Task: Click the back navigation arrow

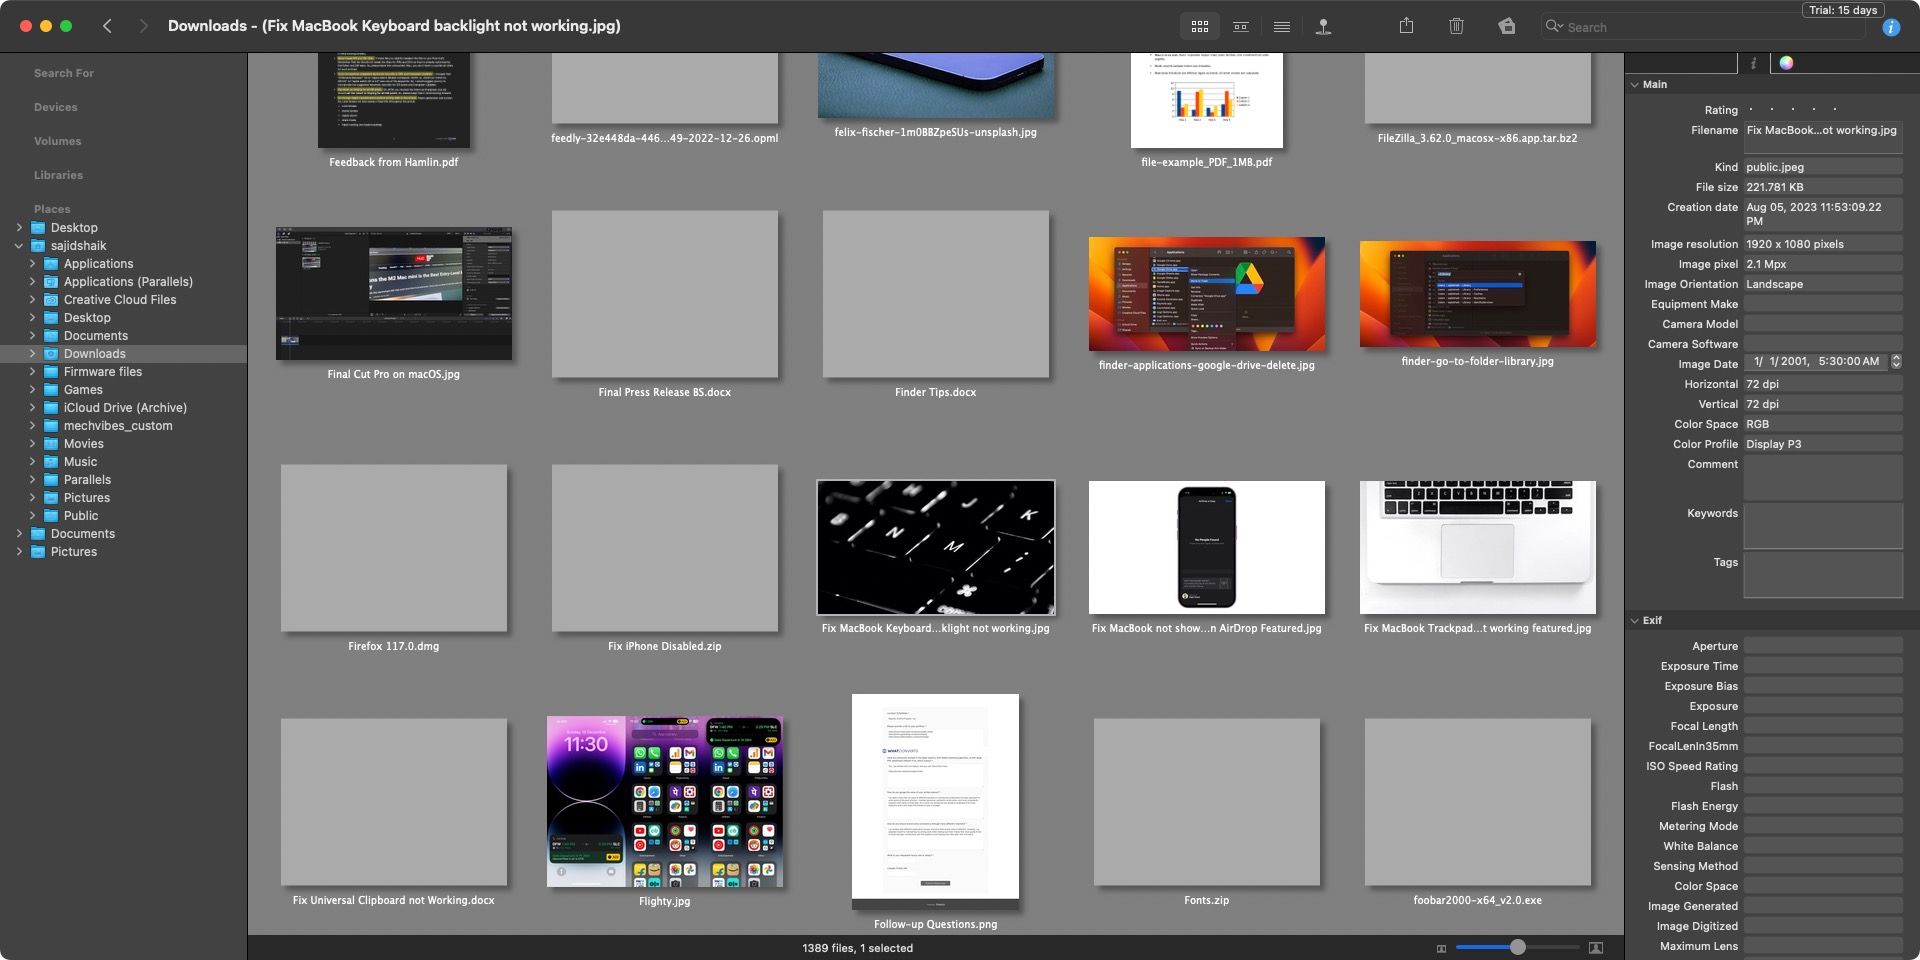Action: (107, 25)
